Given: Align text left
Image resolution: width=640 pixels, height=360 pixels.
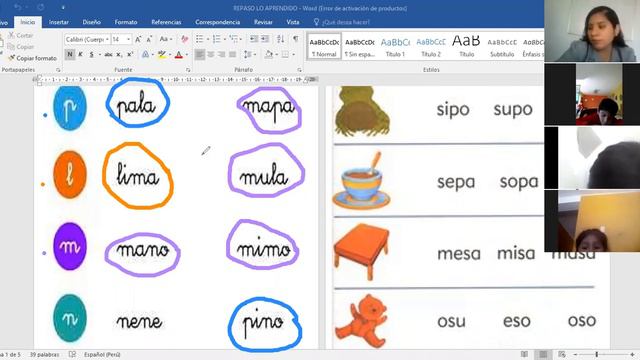Looking at the screenshot, I should click(x=200, y=54).
